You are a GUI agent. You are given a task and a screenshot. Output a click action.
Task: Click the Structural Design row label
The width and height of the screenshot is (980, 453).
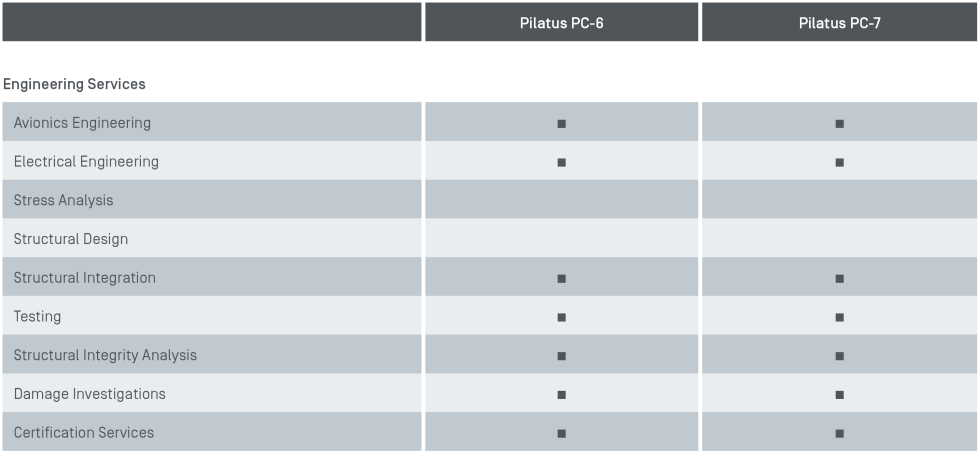[x=70, y=239]
